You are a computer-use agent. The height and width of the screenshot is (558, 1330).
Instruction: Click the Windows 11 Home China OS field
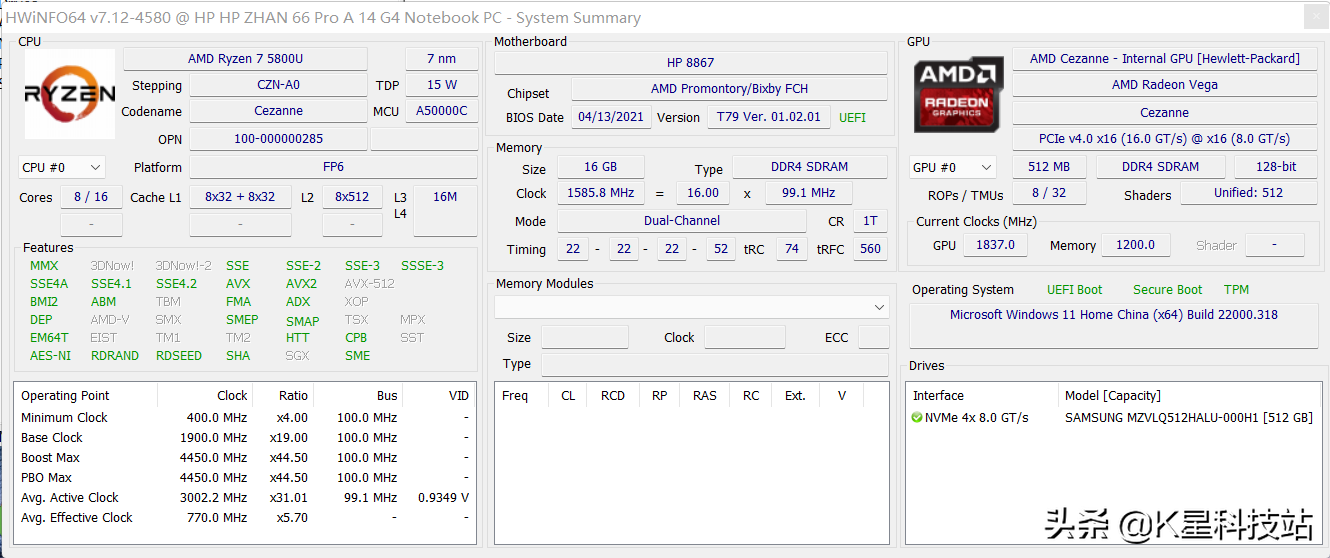point(1114,325)
